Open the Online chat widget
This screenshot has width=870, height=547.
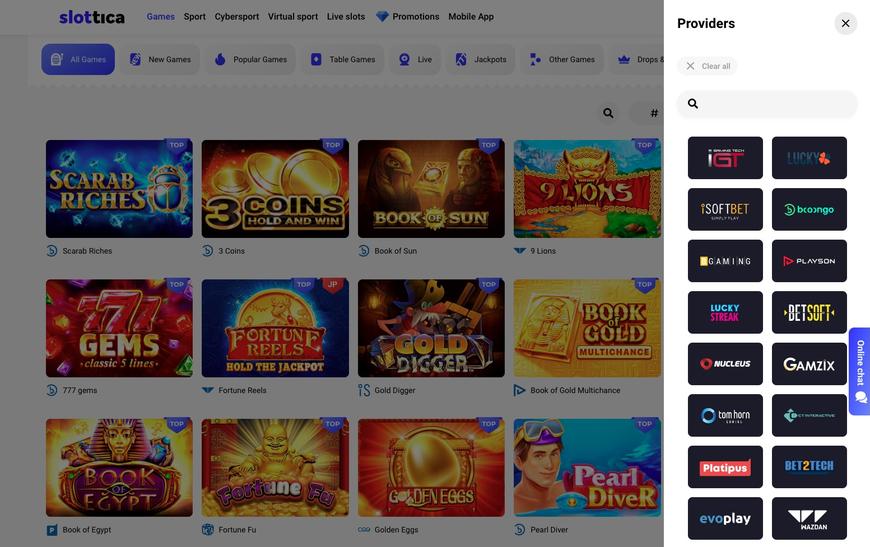(x=859, y=371)
